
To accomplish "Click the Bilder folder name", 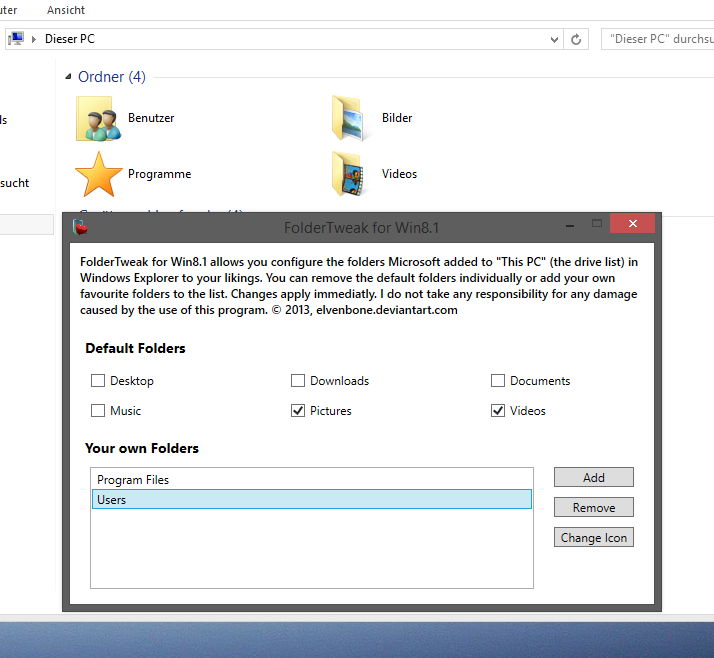I will [x=397, y=118].
